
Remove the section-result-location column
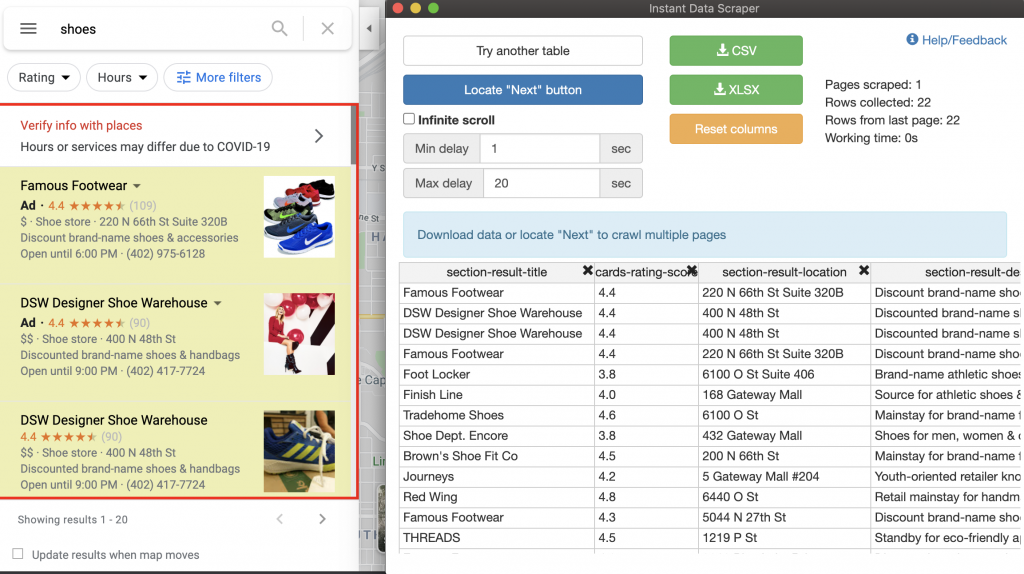click(863, 271)
